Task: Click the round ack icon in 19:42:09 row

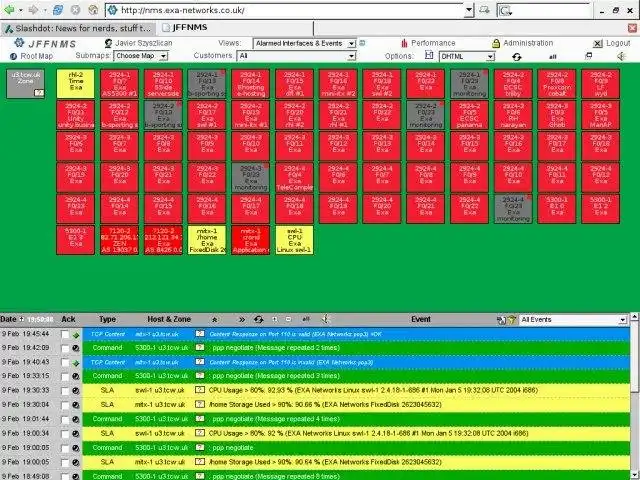Action: [x=76, y=349]
